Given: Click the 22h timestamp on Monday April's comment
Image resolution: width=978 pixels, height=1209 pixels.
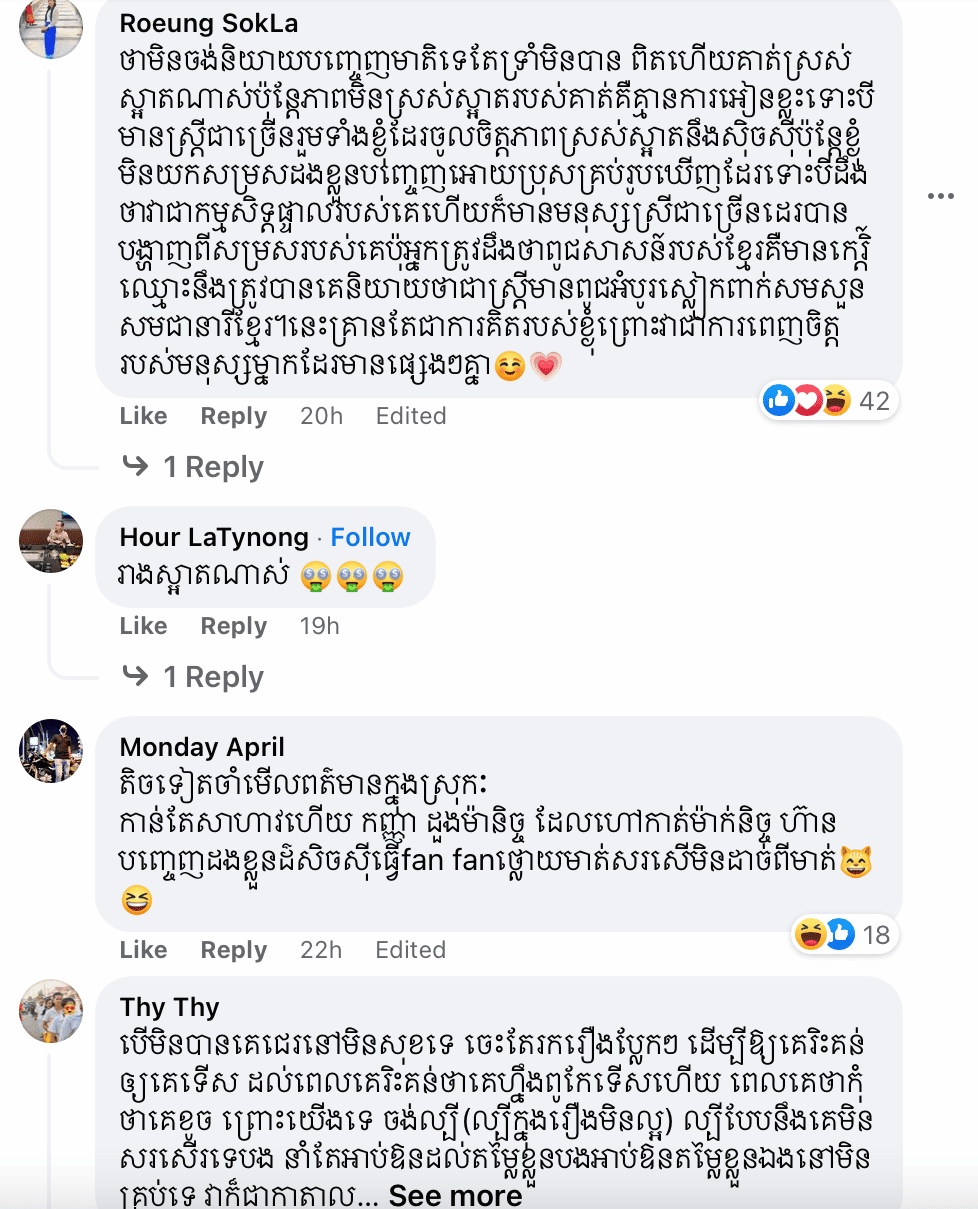Looking at the screenshot, I should pos(320,950).
